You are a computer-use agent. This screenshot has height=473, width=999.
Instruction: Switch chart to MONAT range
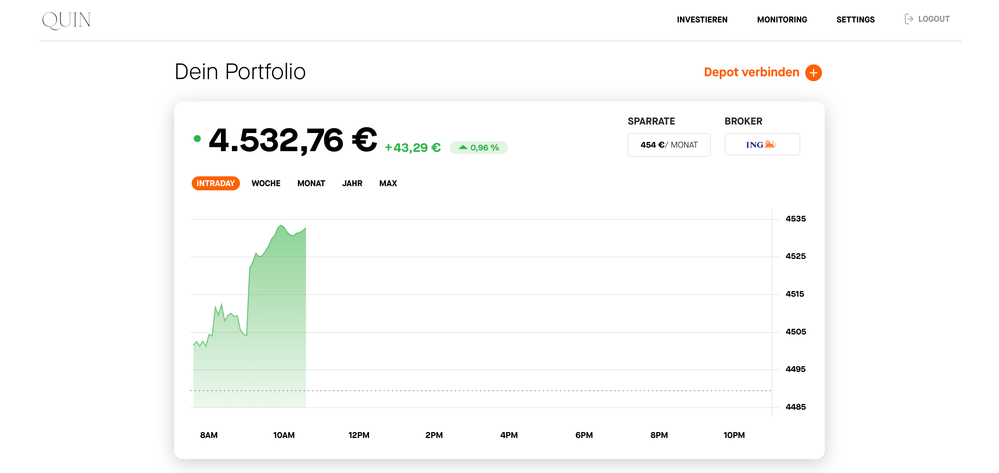311,183
